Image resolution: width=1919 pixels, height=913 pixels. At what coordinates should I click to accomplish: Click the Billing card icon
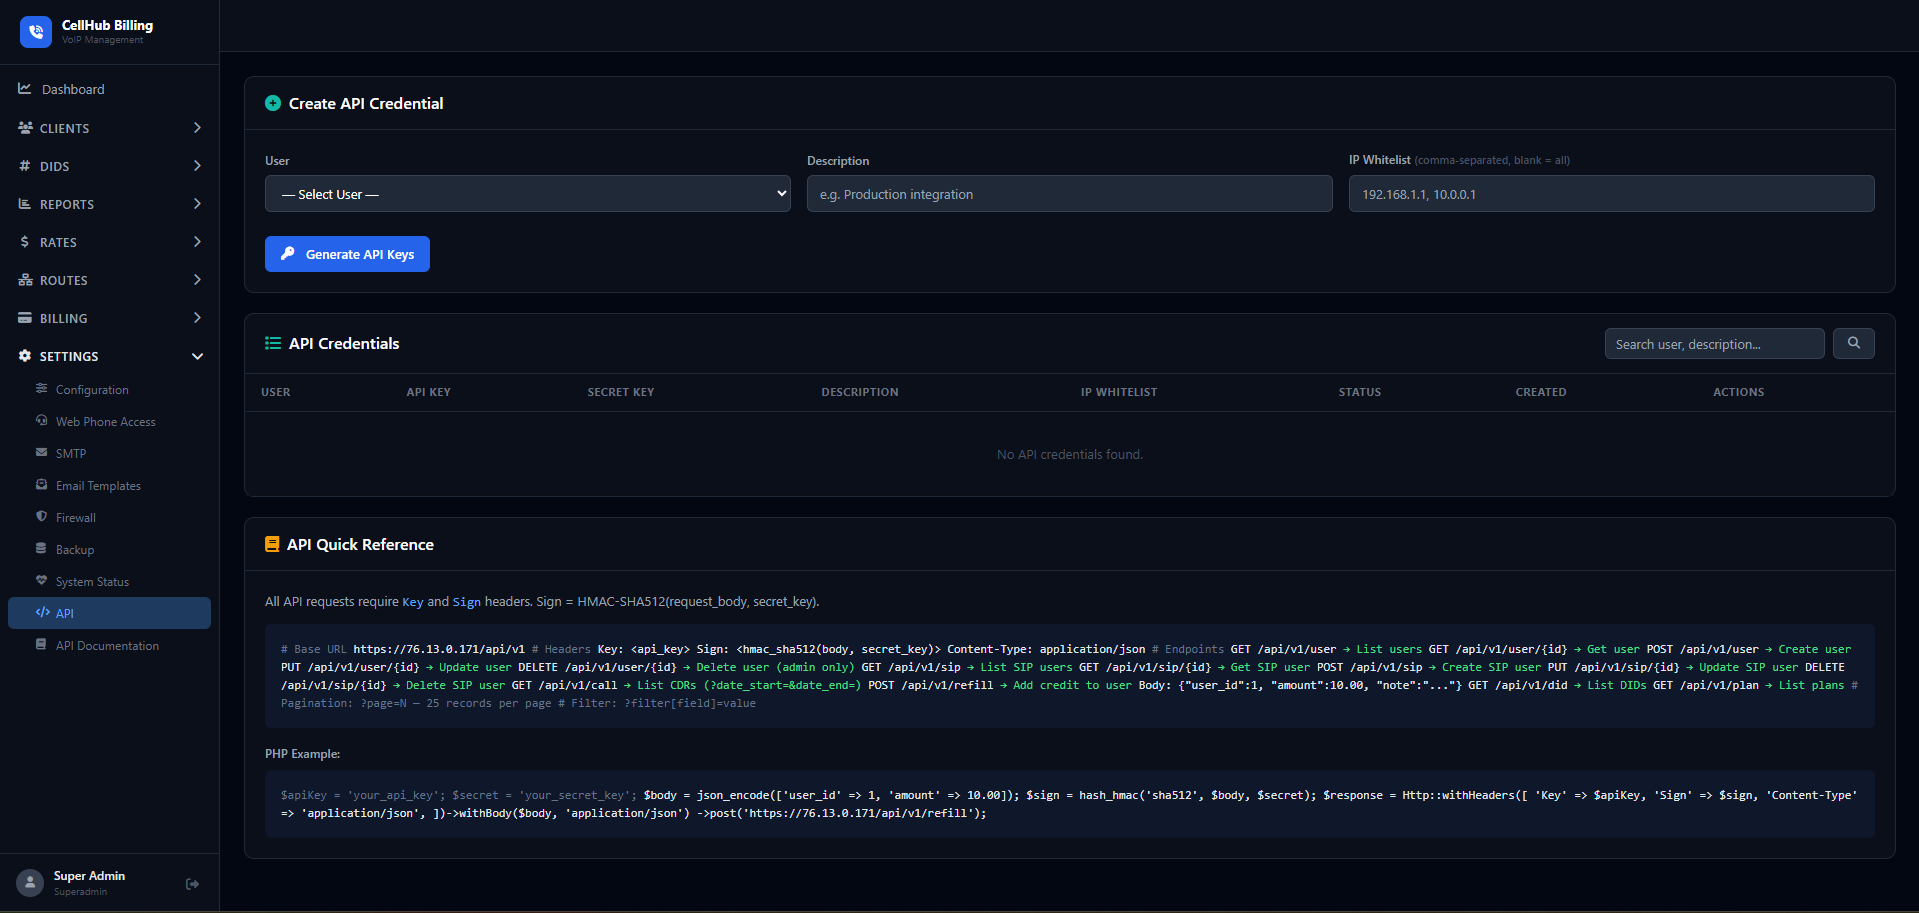click(x=25, y=318)
